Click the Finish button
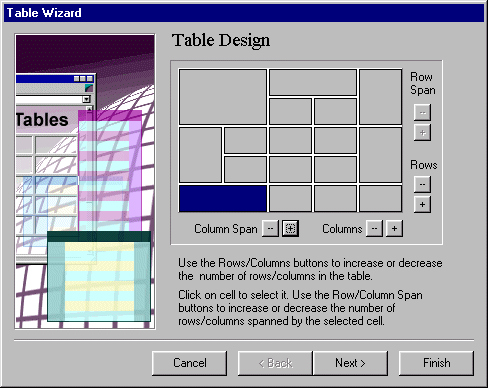 pyautogui.click(x=436, y=363)
